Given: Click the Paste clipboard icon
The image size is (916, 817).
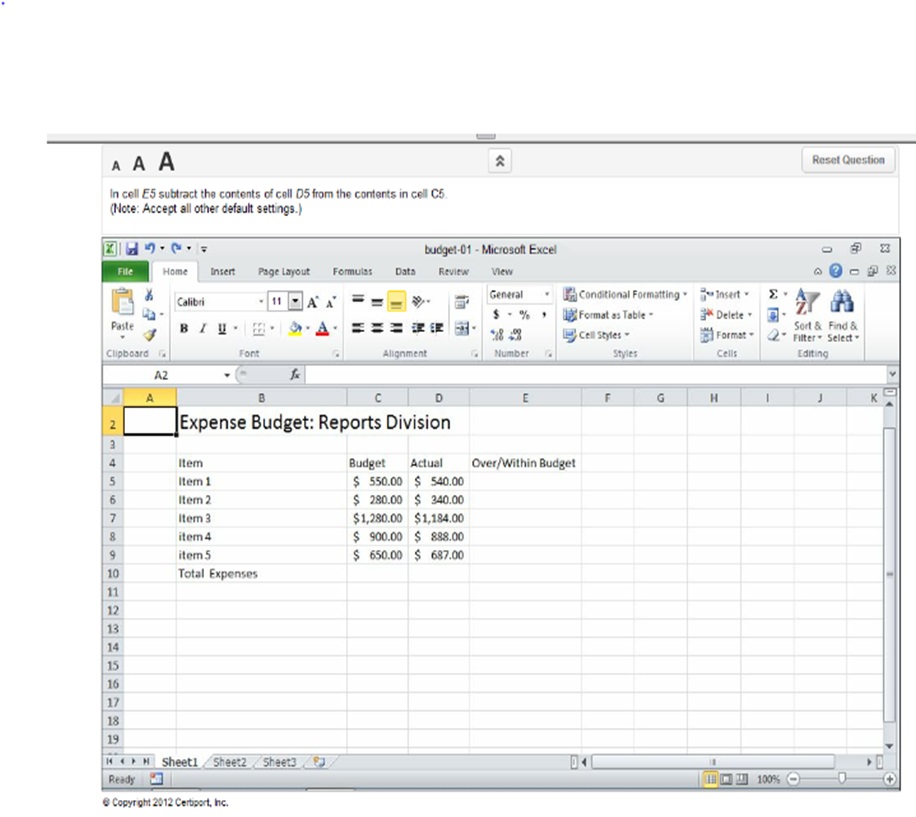Looking at the screenshot, I should coord(123,304).
